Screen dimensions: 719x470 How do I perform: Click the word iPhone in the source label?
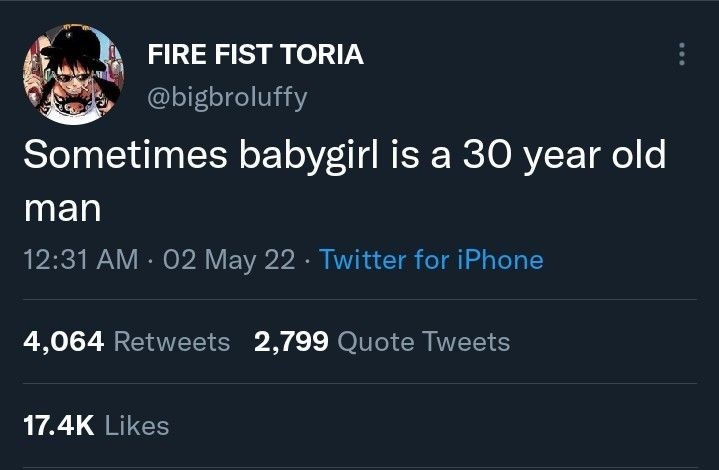click(498, 260)
